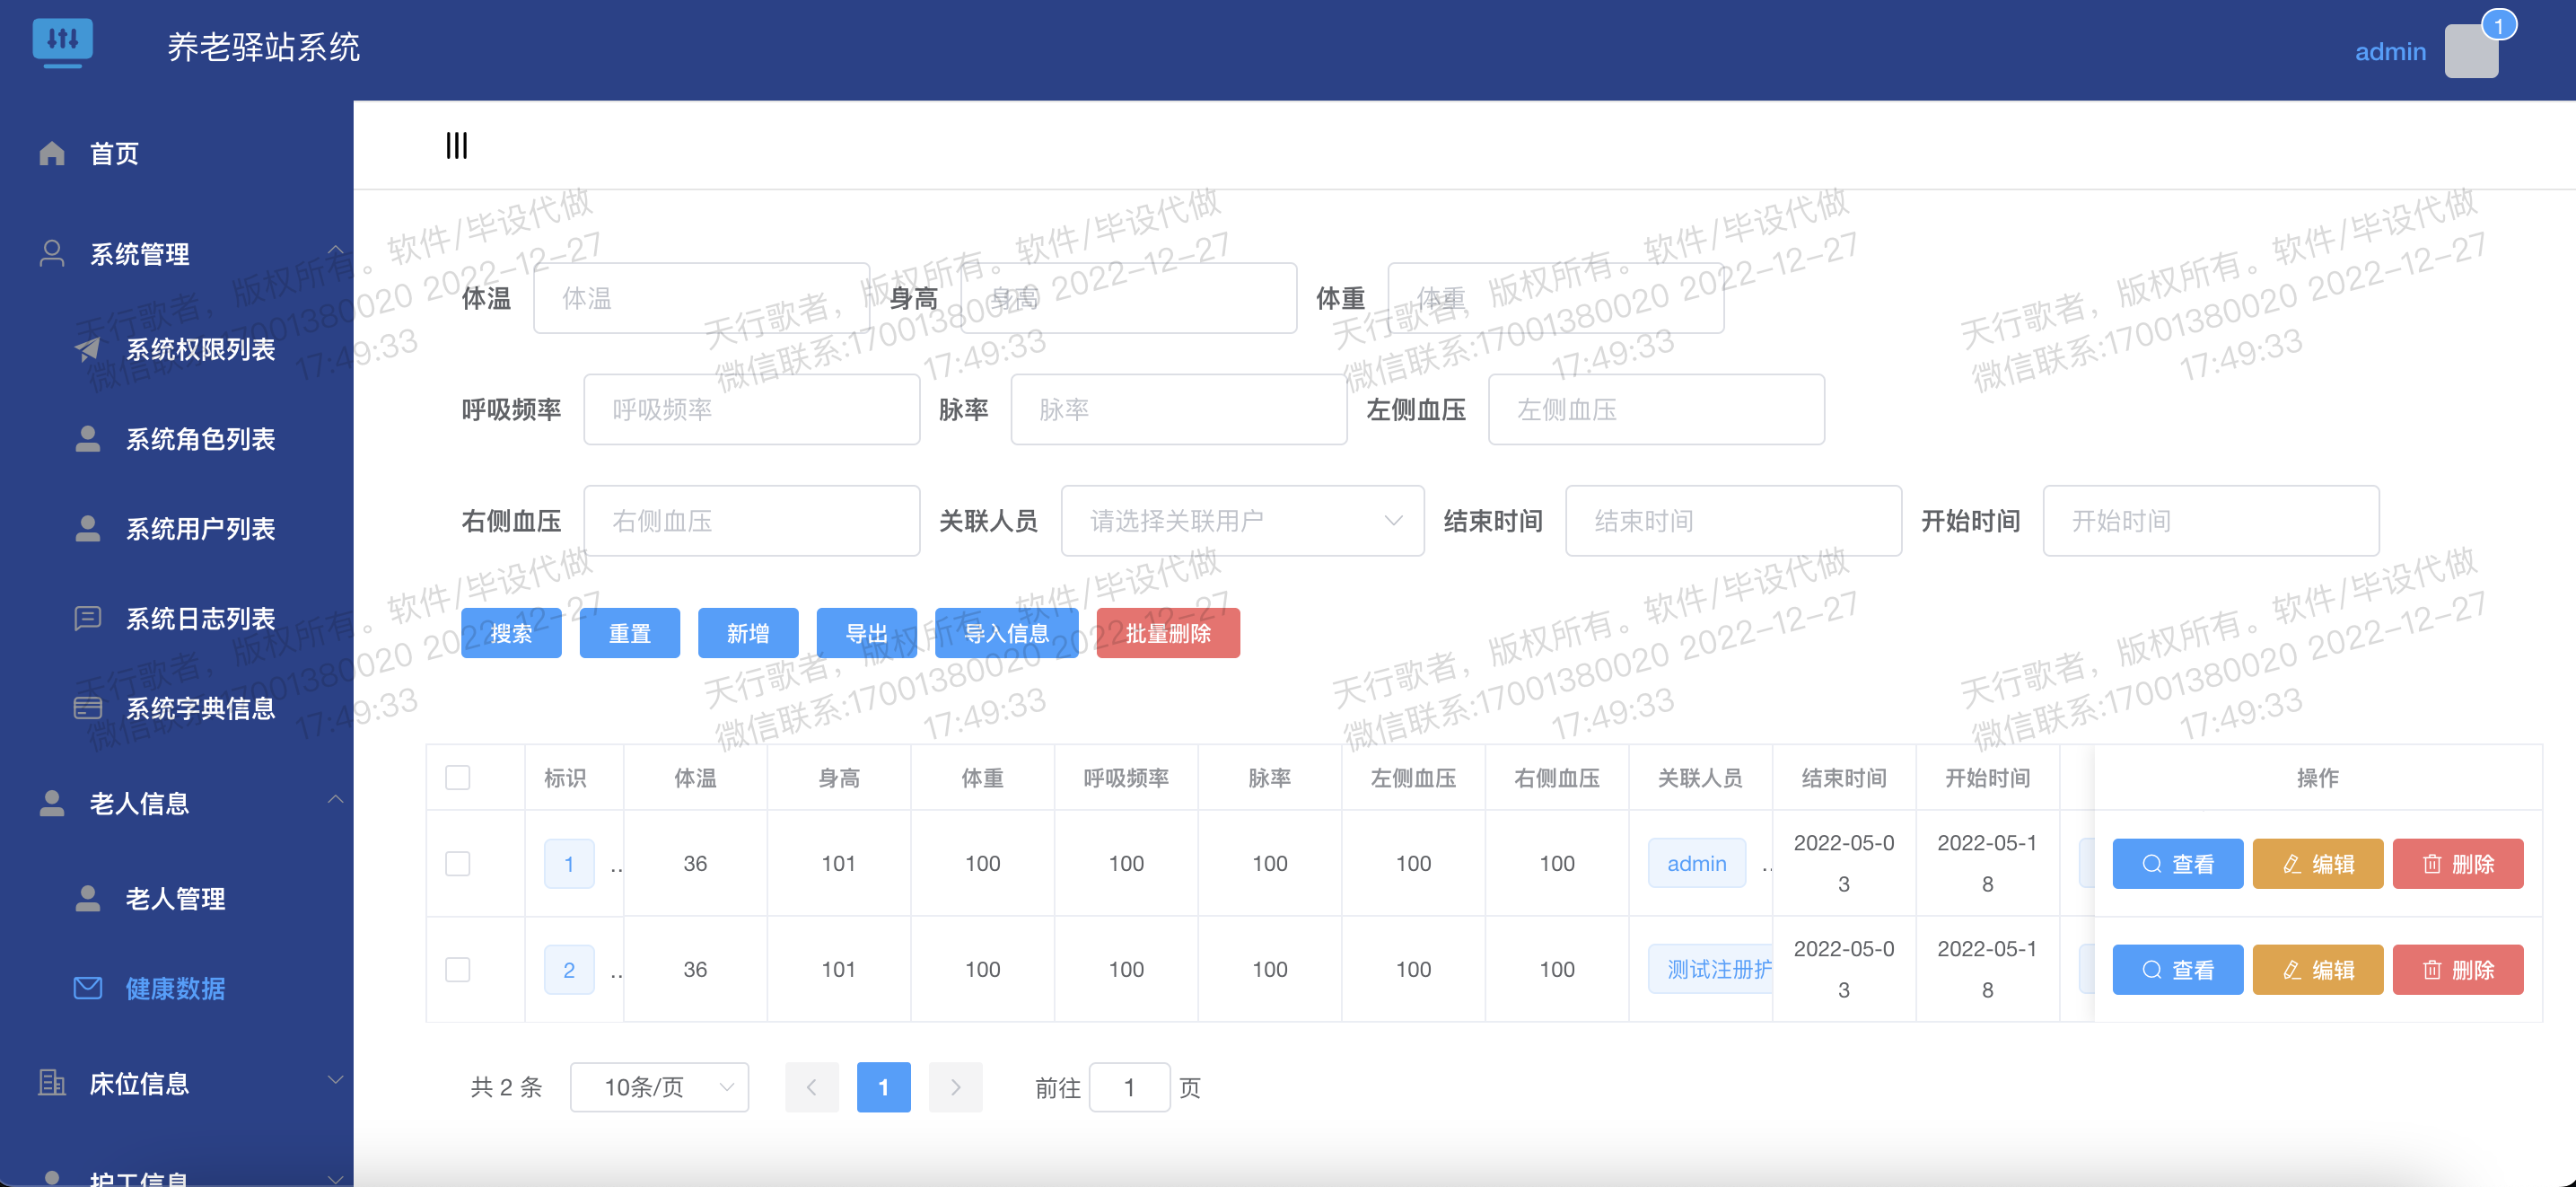Open 老人管理 menu item
This screenshot has height=1187, width=2576.
coord(175,898)
